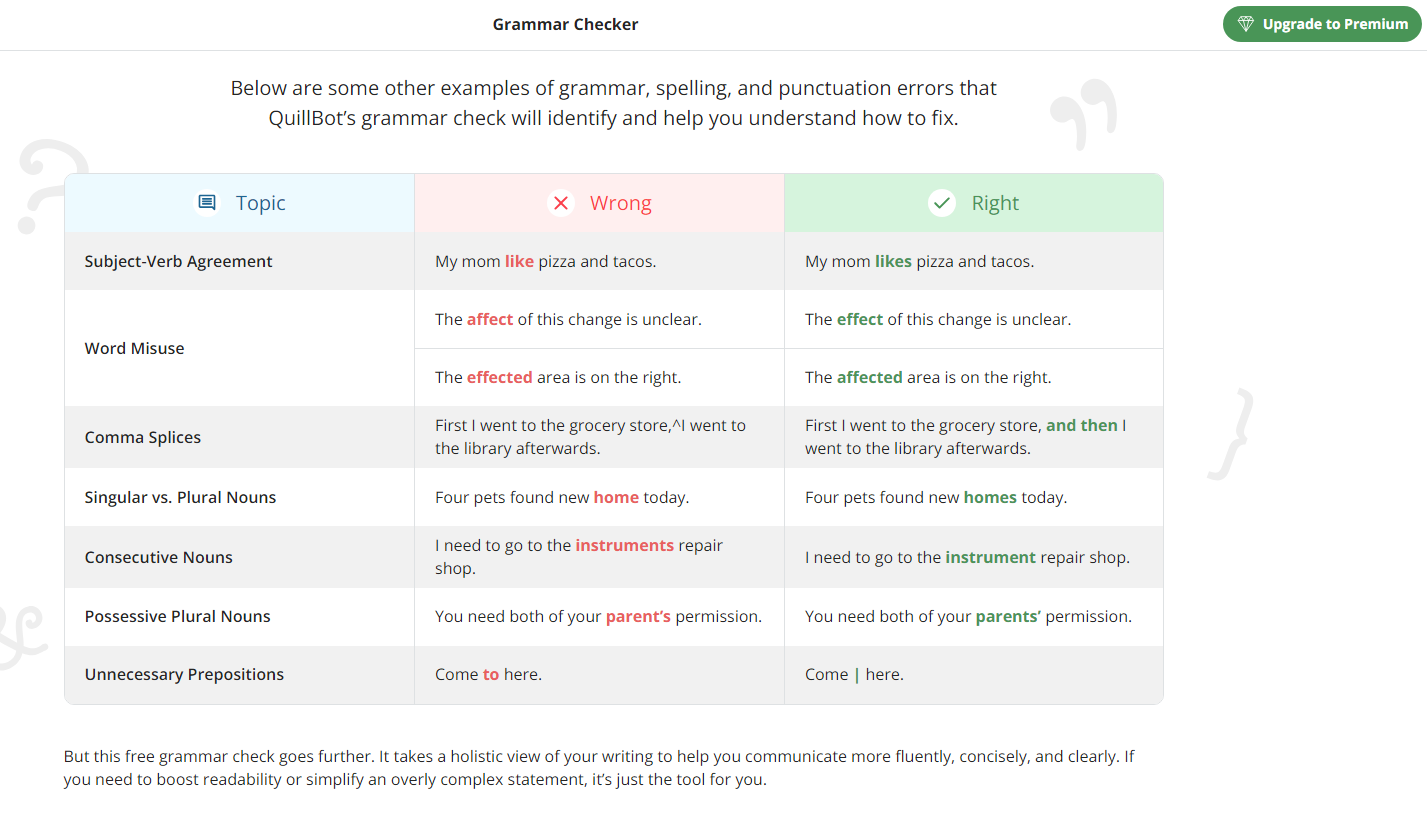
Task: Click the red highlighted word "parent's"
Action: point(638,616)
